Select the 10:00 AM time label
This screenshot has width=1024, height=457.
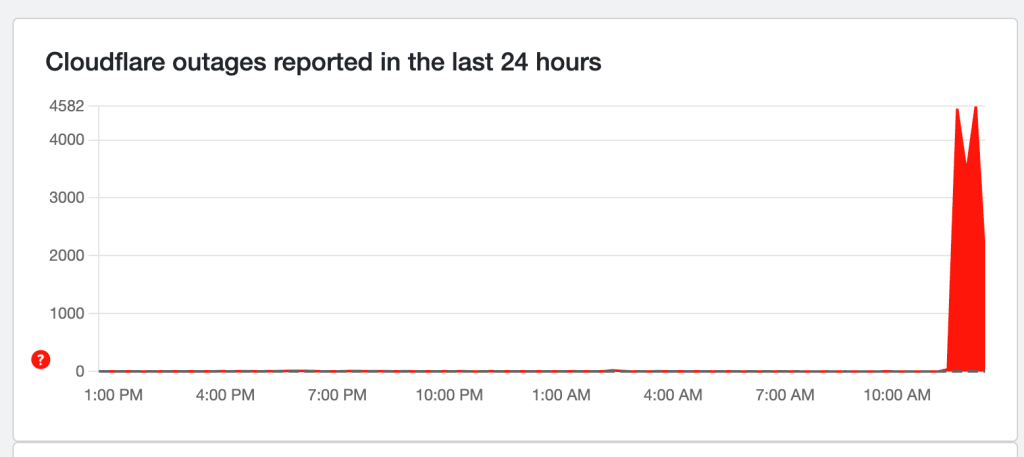point(895,395)
